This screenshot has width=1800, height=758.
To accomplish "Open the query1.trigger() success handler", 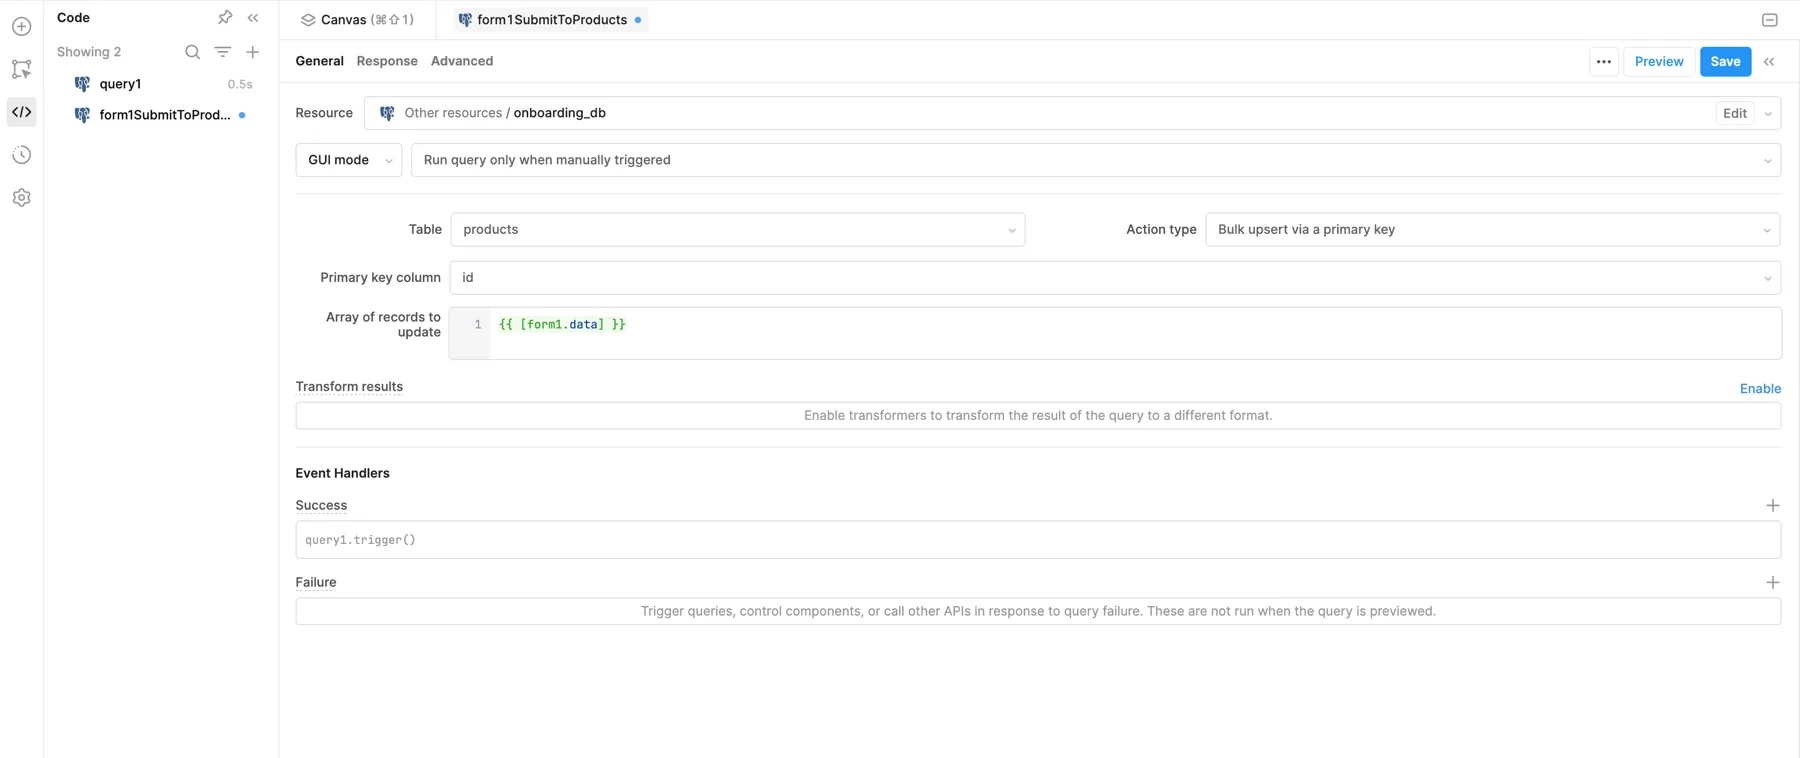I will tap(1038, 540).
